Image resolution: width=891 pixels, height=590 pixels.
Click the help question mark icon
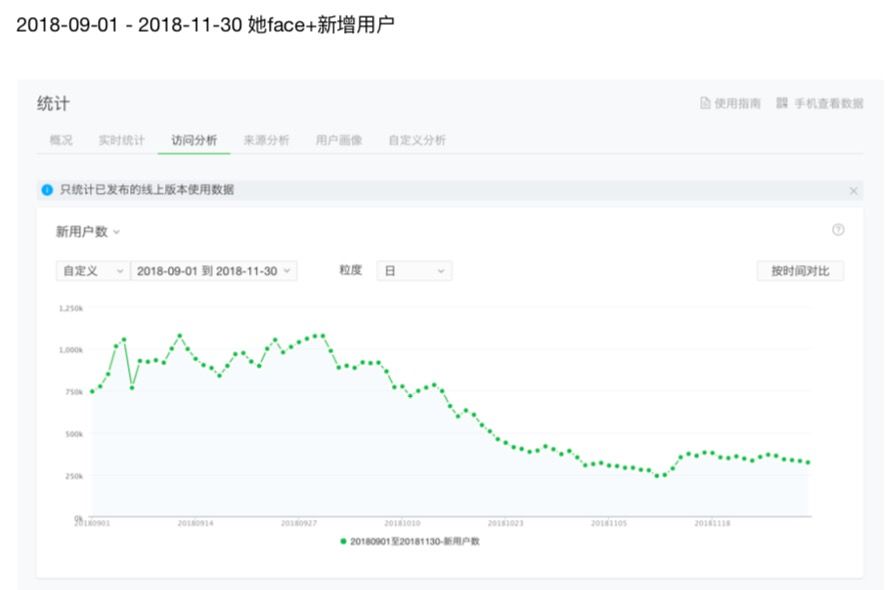point(838,230)
